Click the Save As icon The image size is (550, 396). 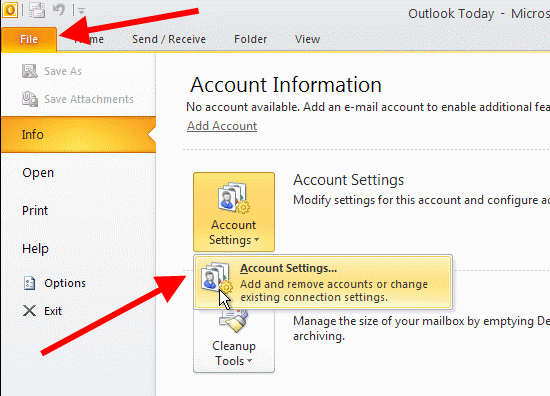point(29,71)
